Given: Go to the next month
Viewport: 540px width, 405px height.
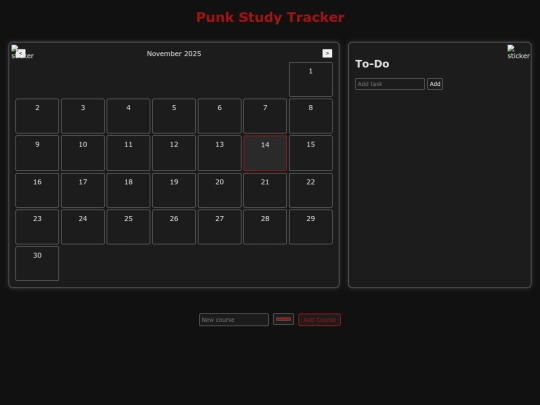Looking at the screenshot, I should (x=327, y=53).
